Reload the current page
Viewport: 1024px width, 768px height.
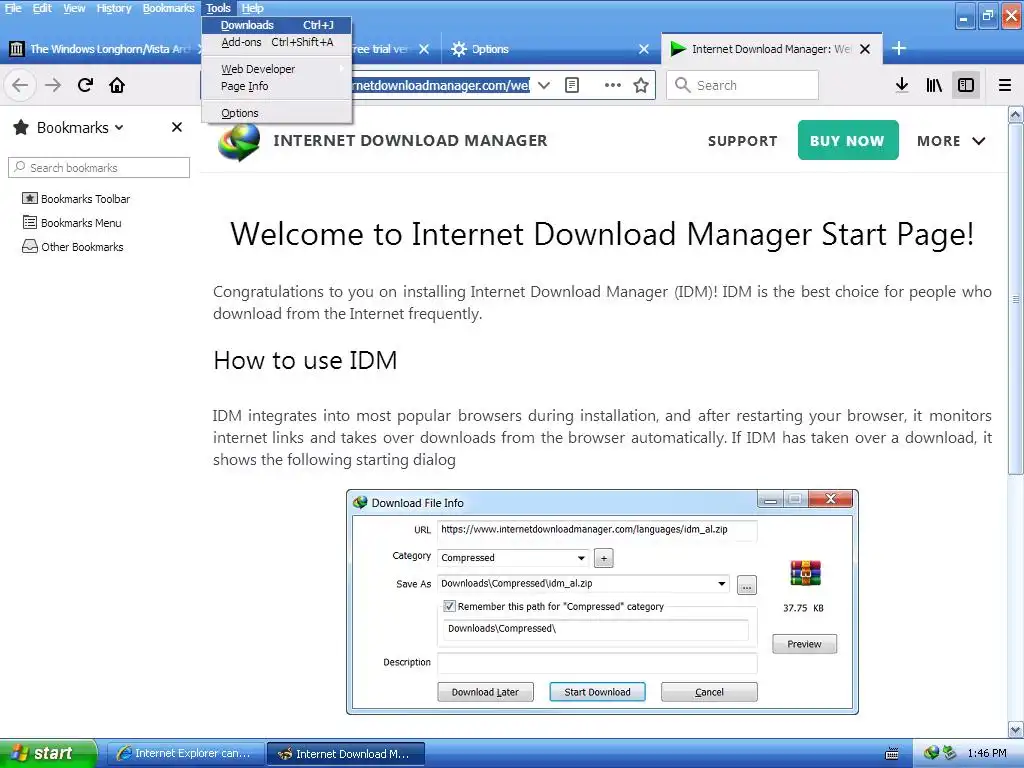point(85,85)
